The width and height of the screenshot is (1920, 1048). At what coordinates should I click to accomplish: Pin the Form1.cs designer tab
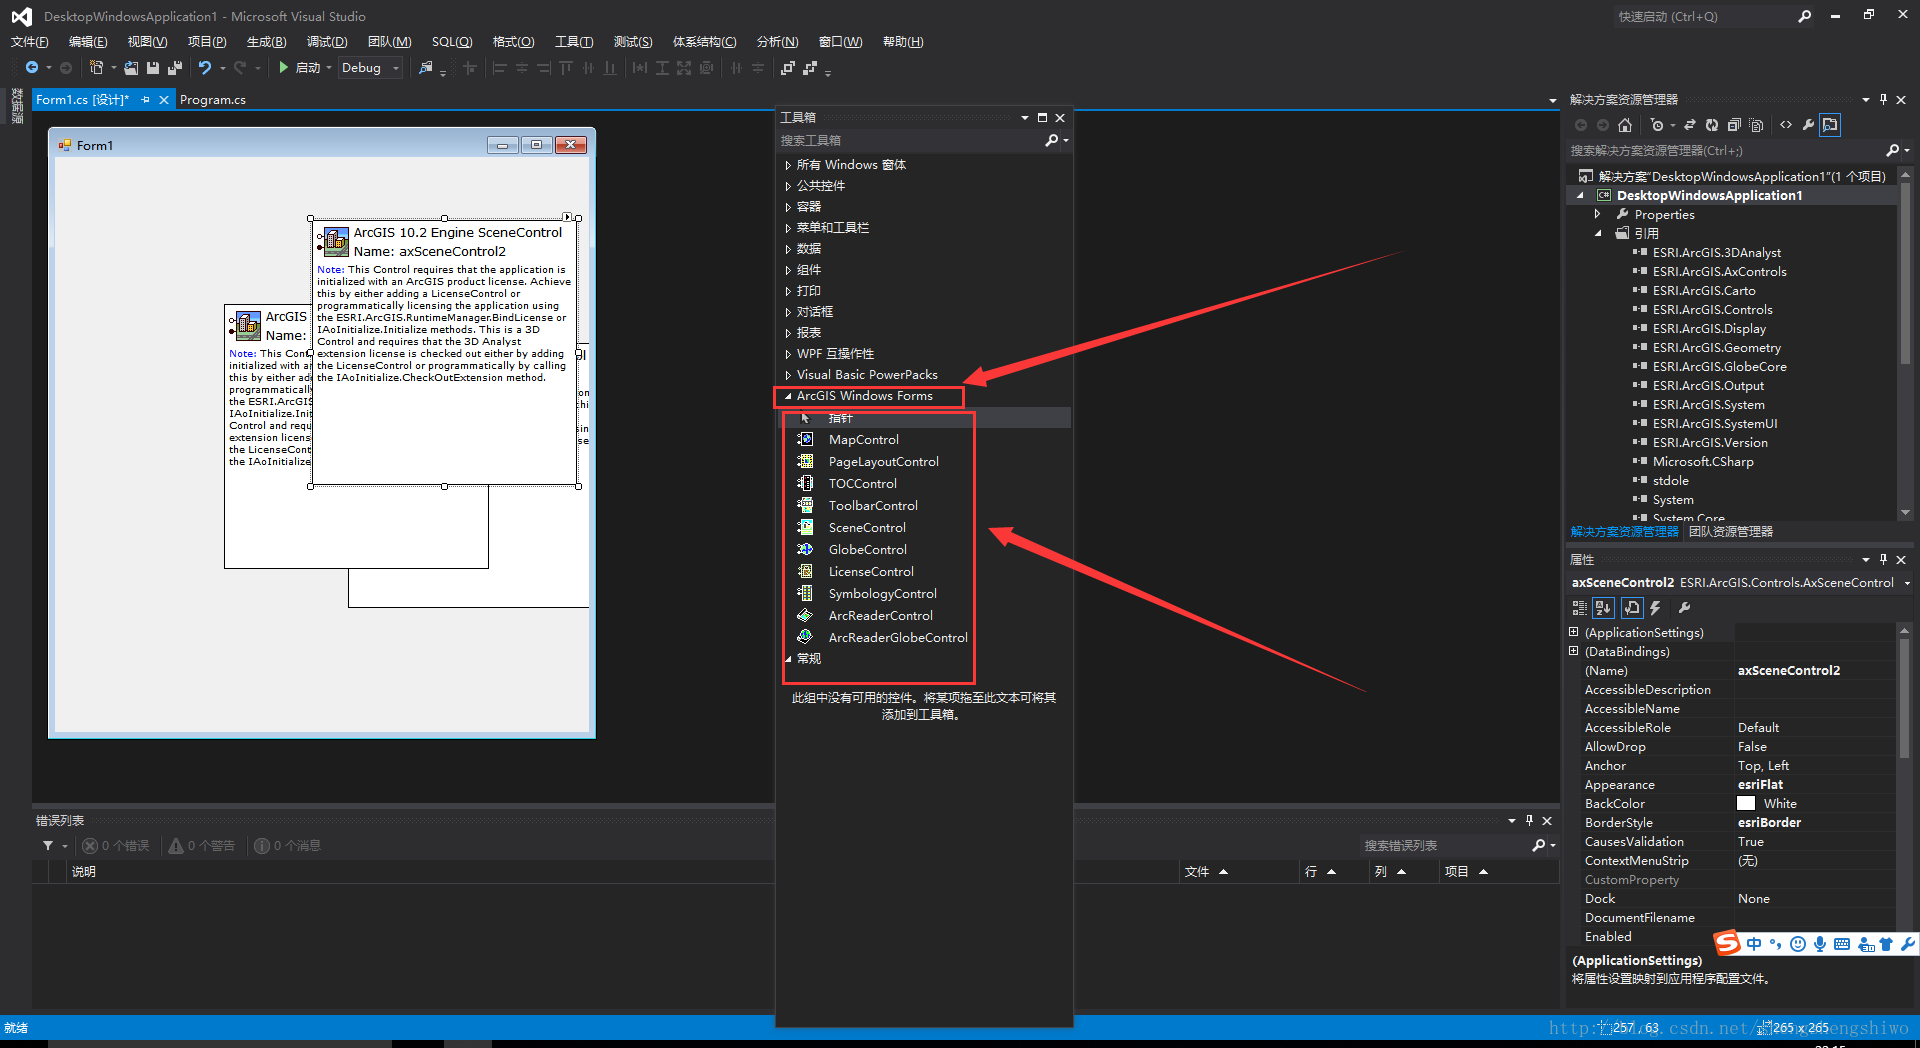tap(145, 100)
